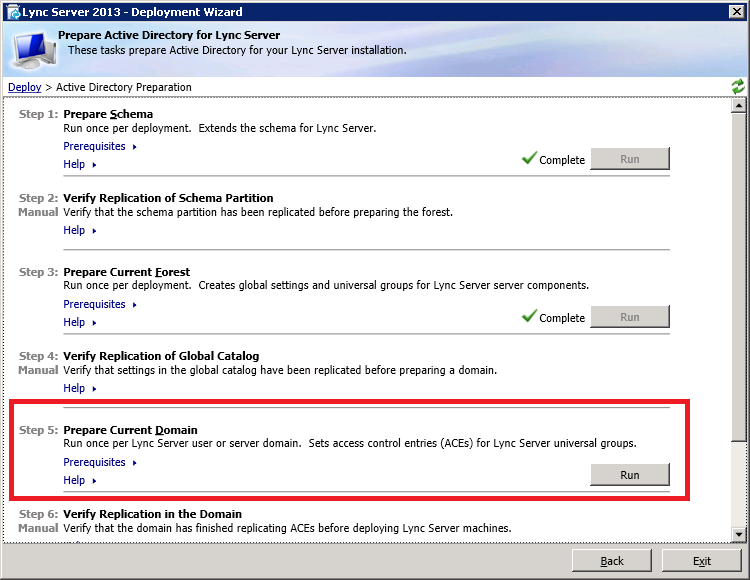This screenshot has width=750, height=580.
Task: Close the Deployment Wizard window
Action: click(737, 12)
